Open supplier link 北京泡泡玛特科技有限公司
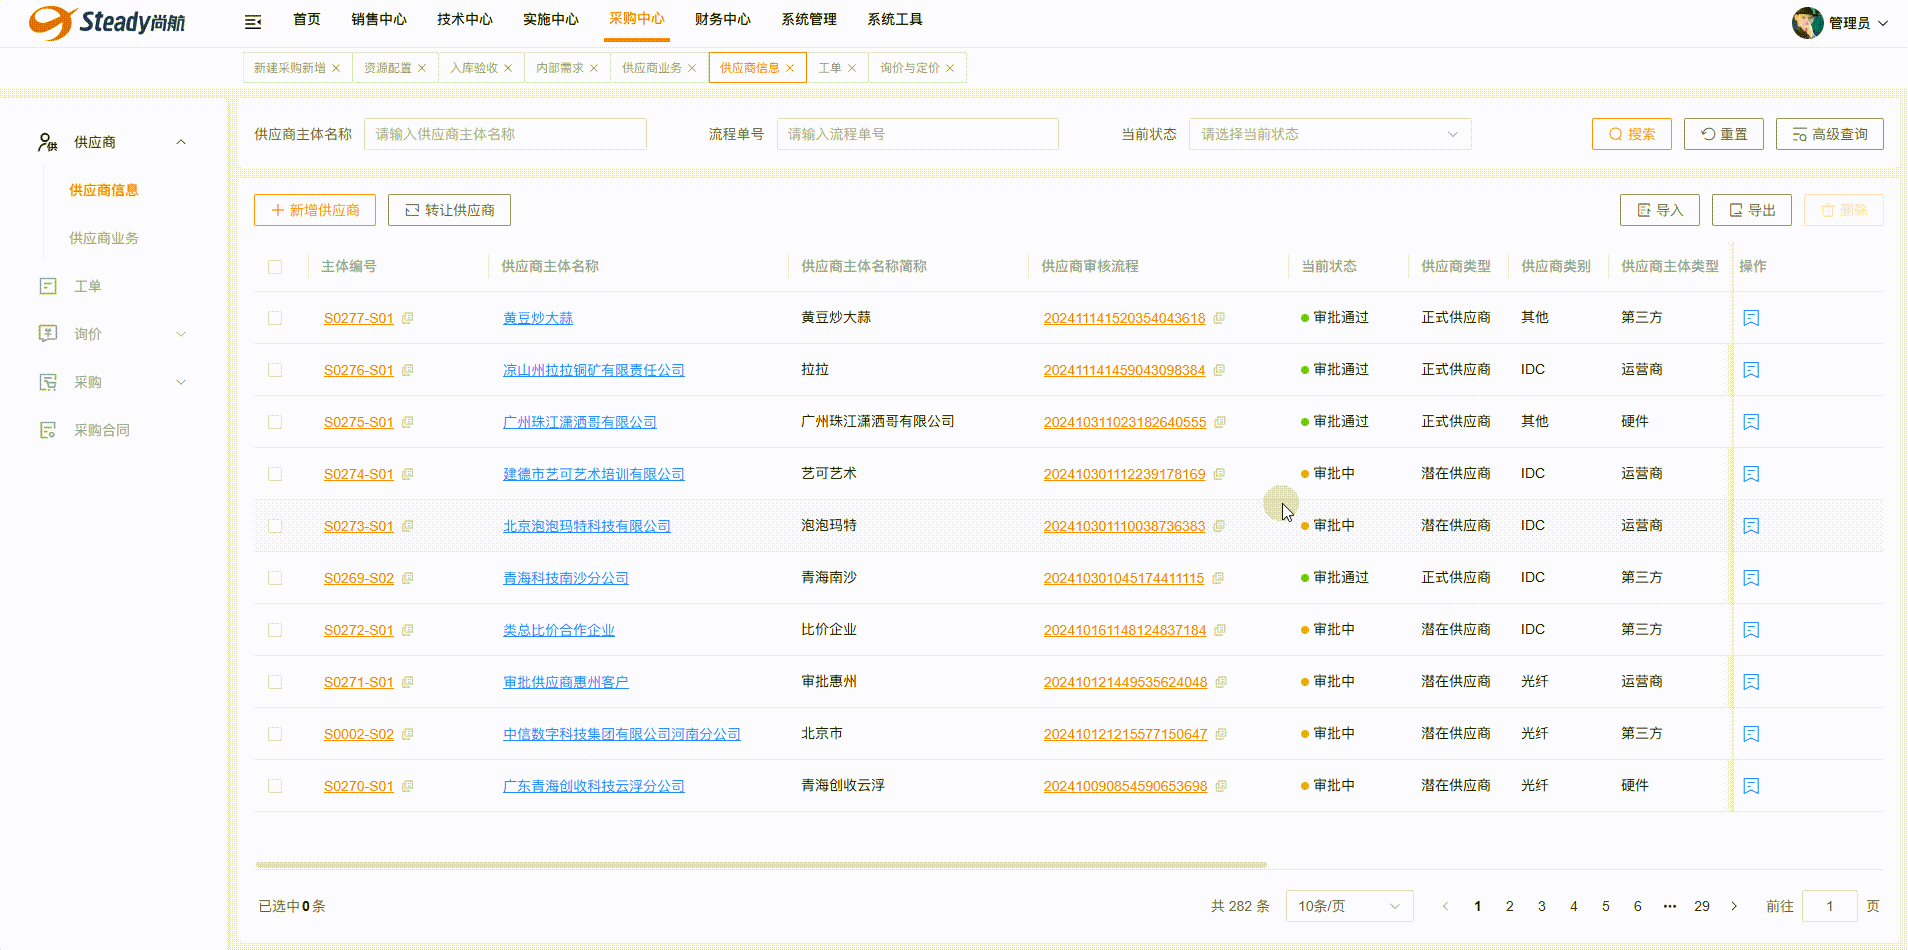Image resolution: width=1908 pixels, height=950 pixels. (x=587, y=526)
